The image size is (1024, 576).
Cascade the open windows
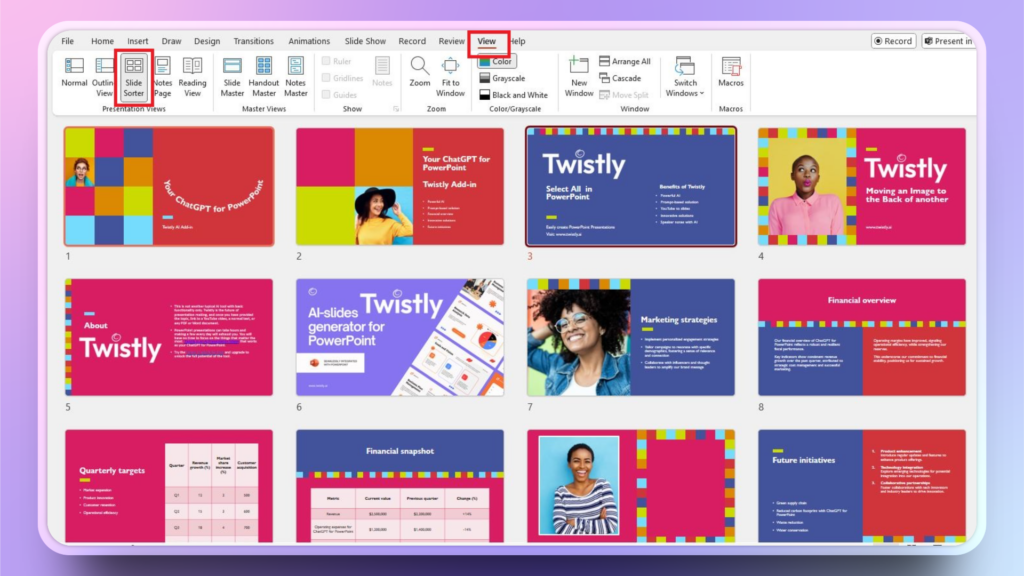620,78
